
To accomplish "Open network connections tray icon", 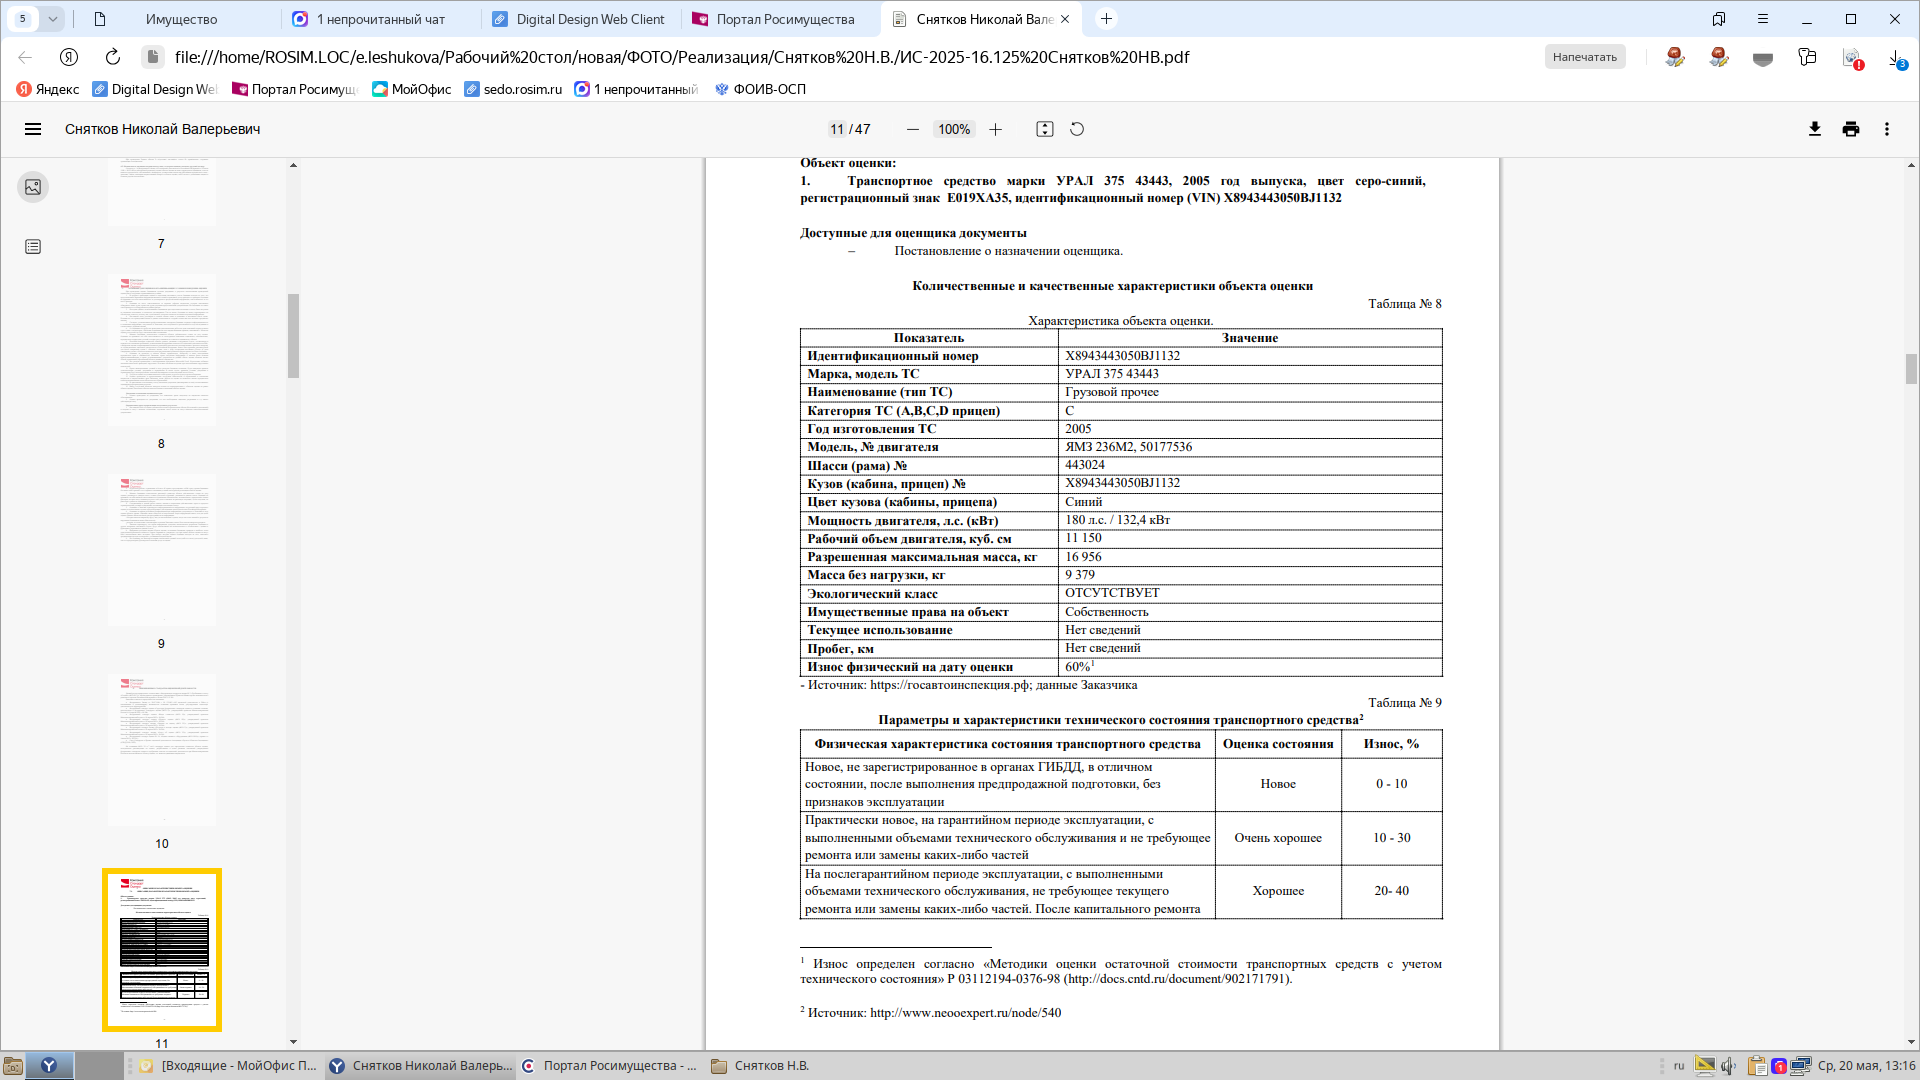I will 1801,1066.
